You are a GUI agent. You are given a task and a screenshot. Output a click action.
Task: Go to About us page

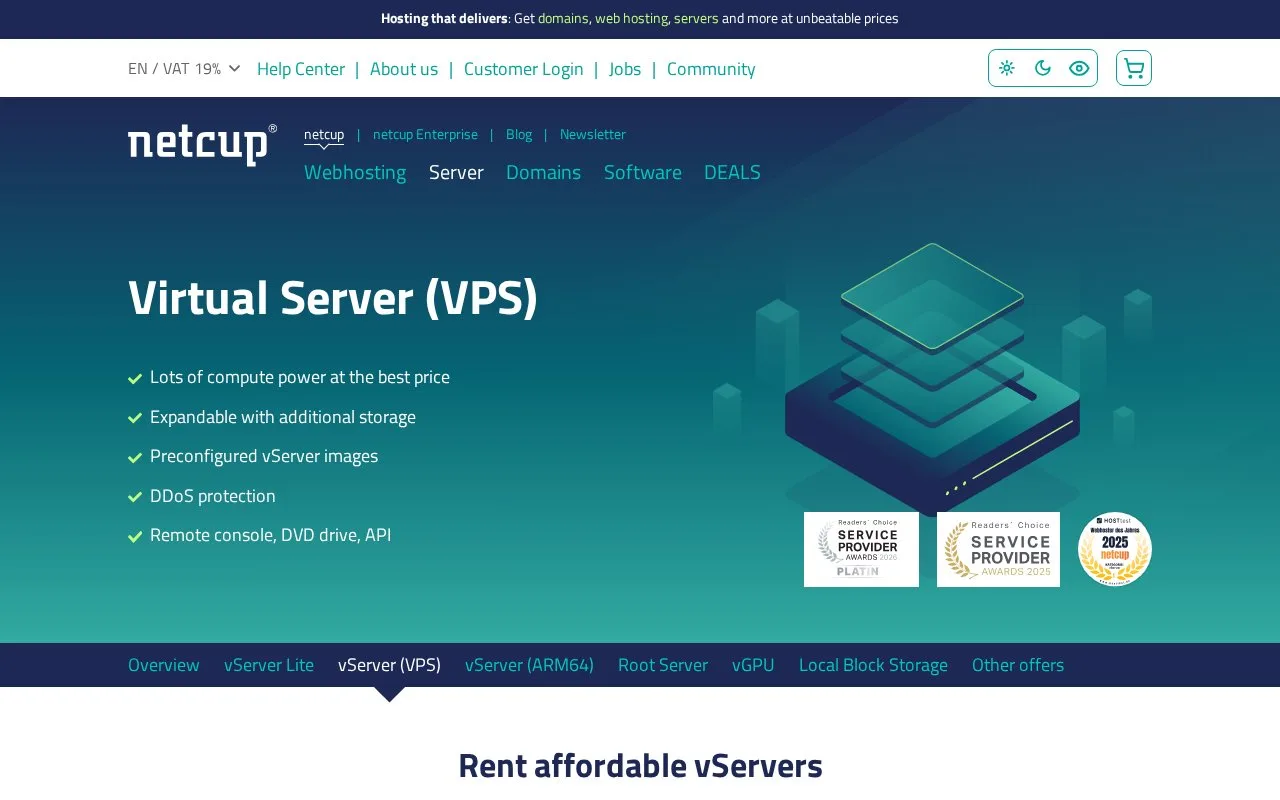[404, 69]
